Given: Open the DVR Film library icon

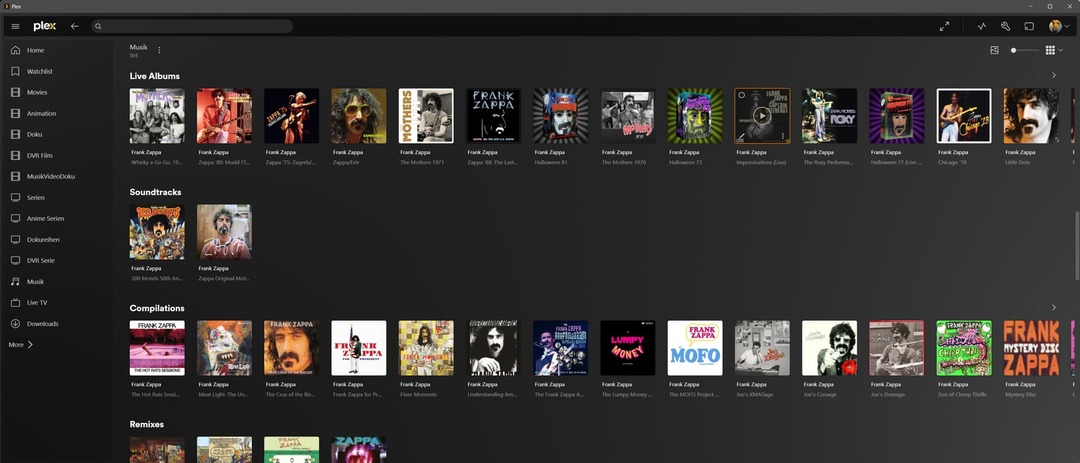Looking at the screenshot, I should [x=15, y=155].
